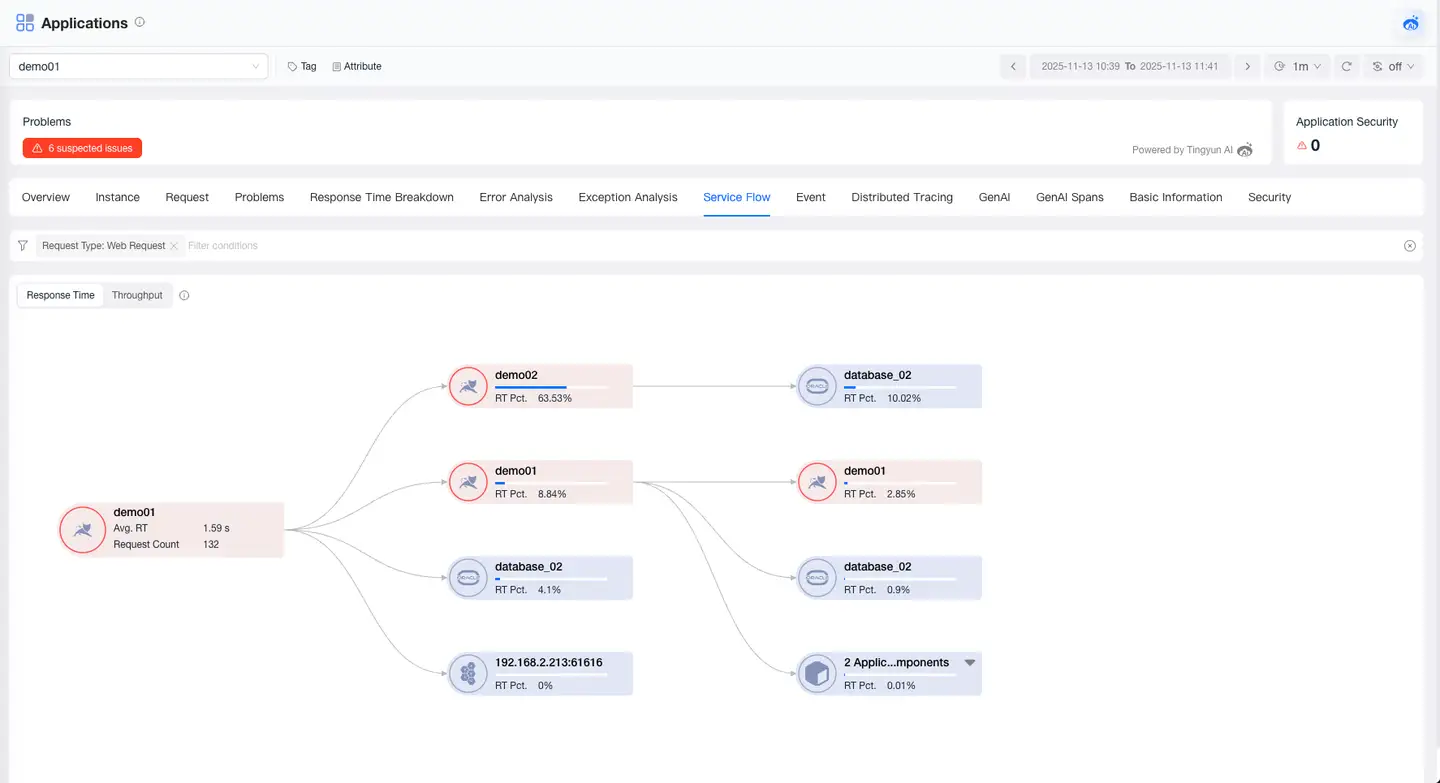Switch to the Throughput view
Screen dimensions: 1440x783
(x=137, y=295)
